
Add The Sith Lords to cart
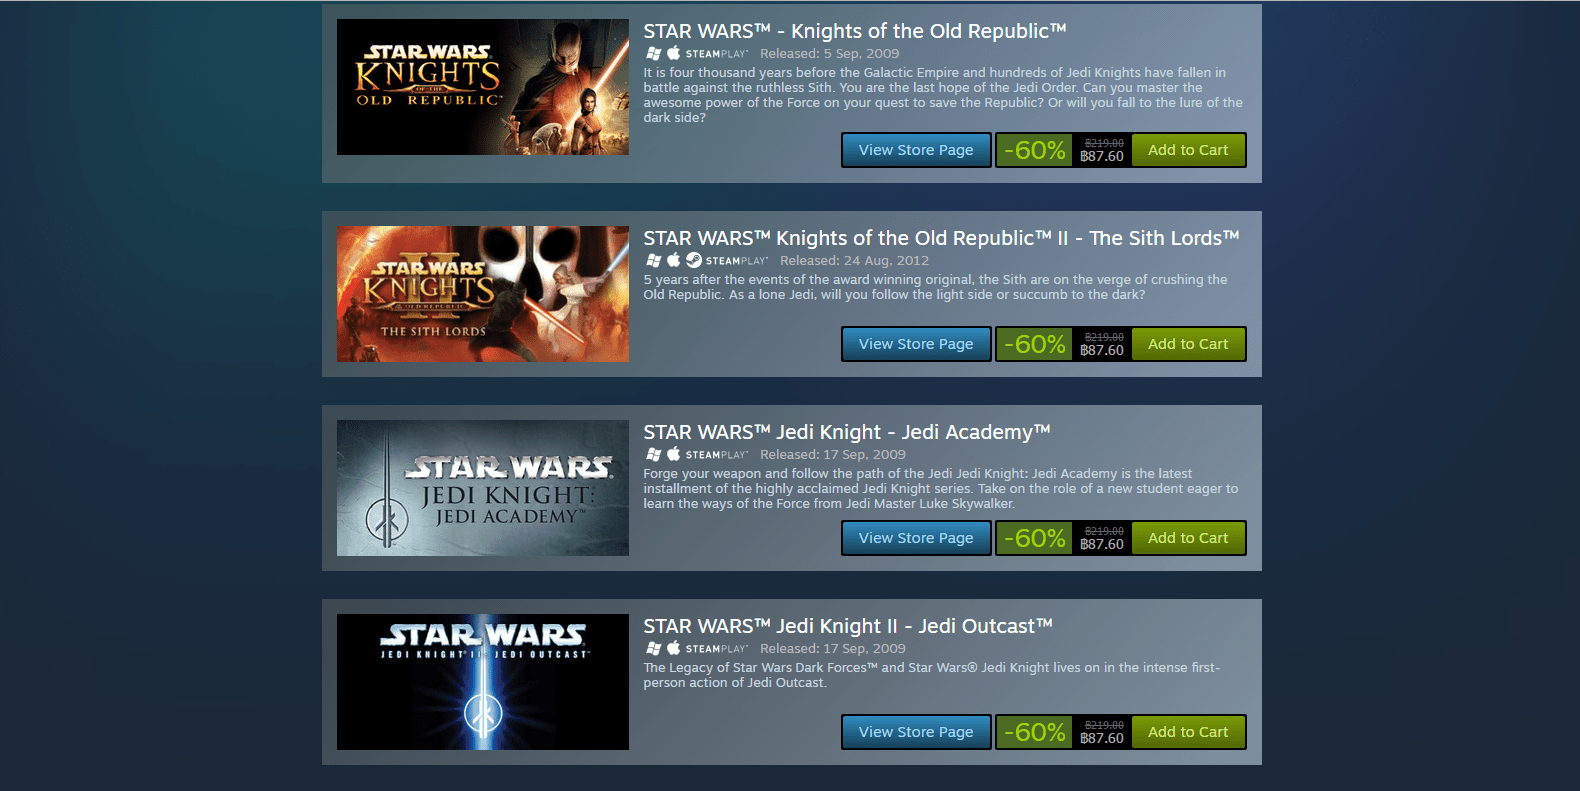click(x=1188, y=344)
